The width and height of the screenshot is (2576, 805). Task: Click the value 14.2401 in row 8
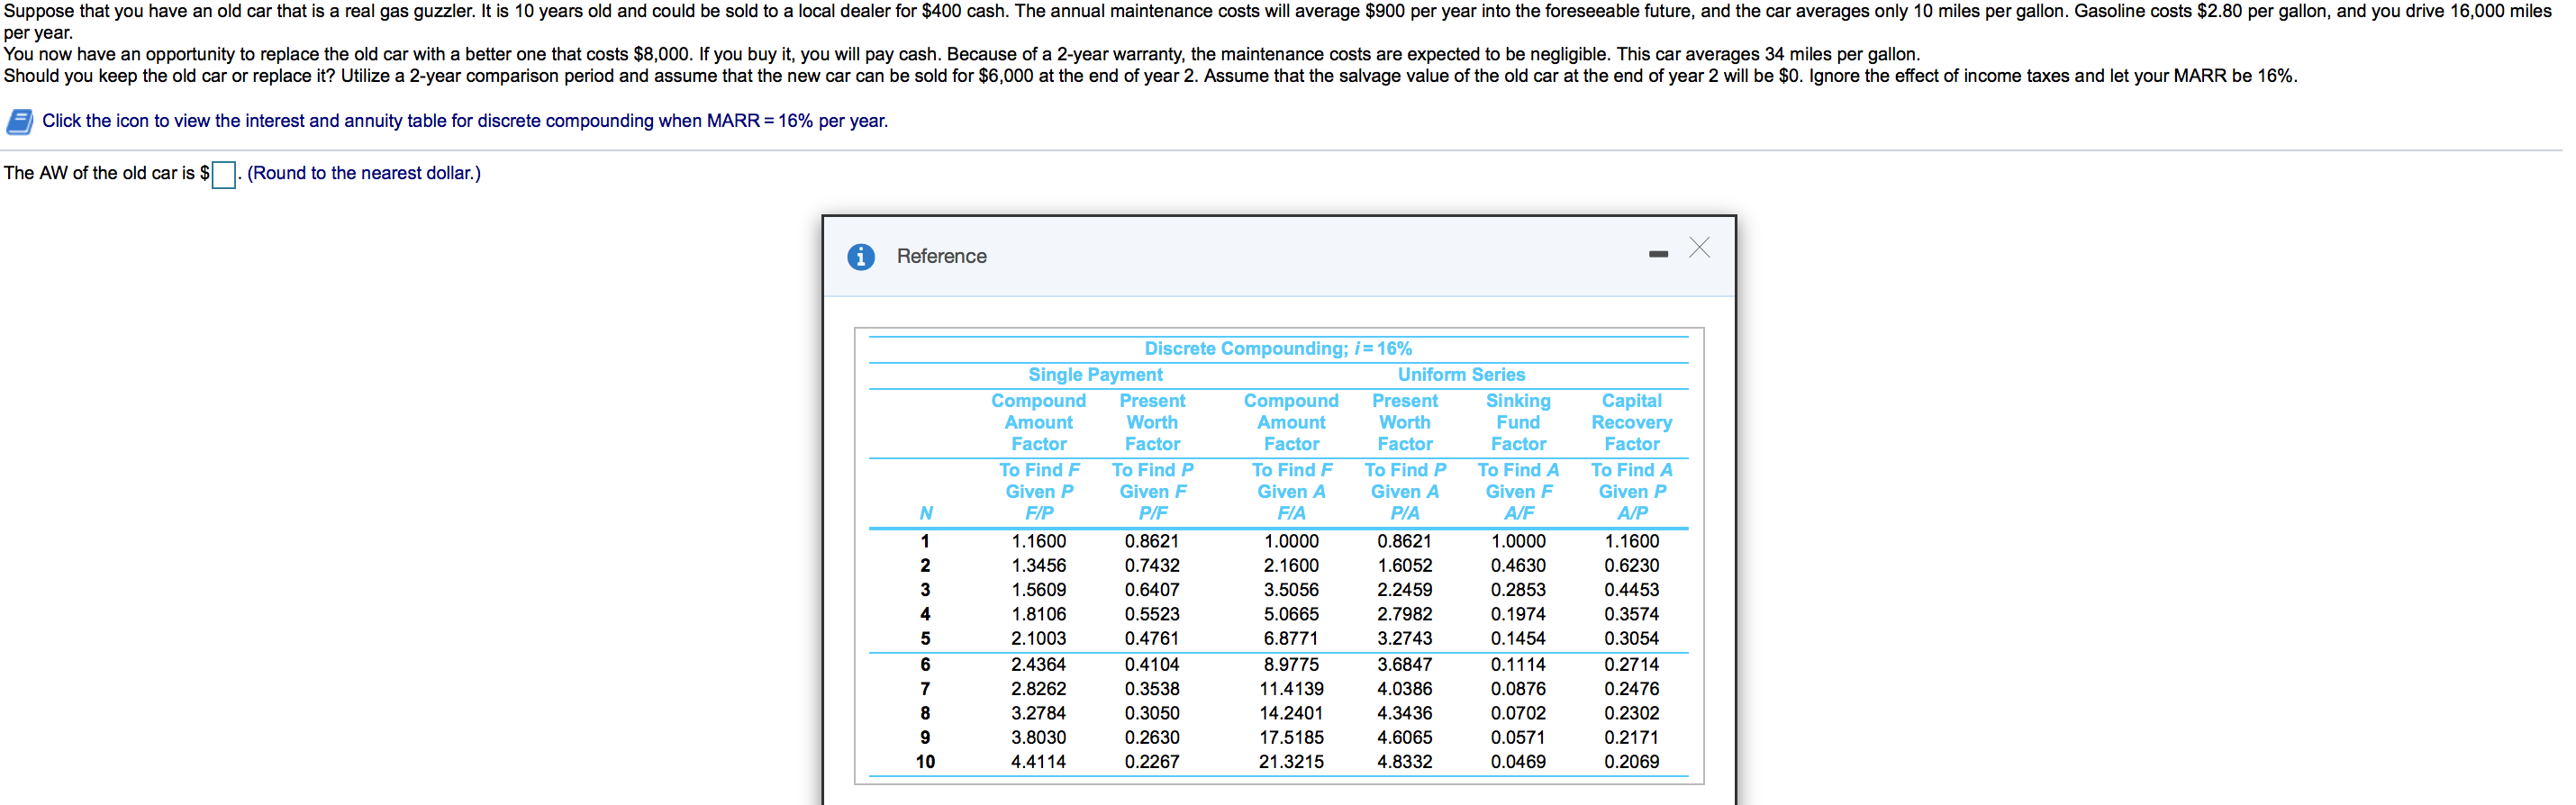1291,713
